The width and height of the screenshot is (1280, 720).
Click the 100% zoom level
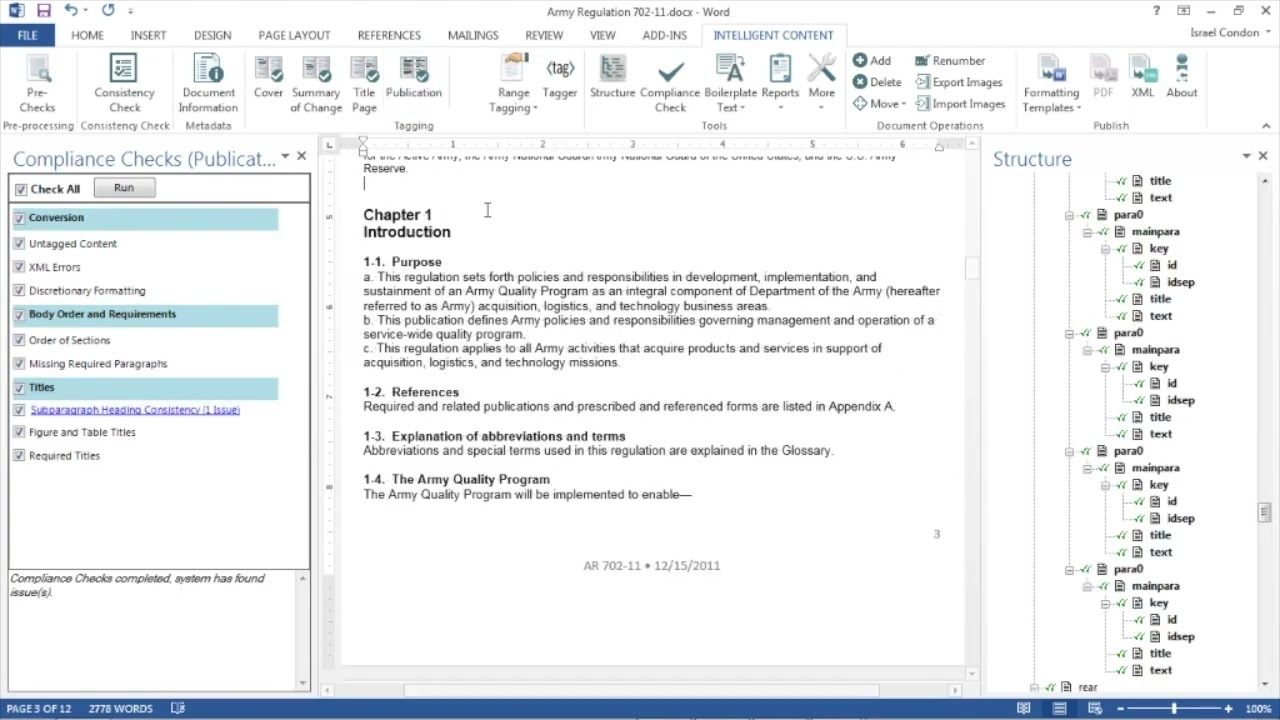tap(1258, 708)
